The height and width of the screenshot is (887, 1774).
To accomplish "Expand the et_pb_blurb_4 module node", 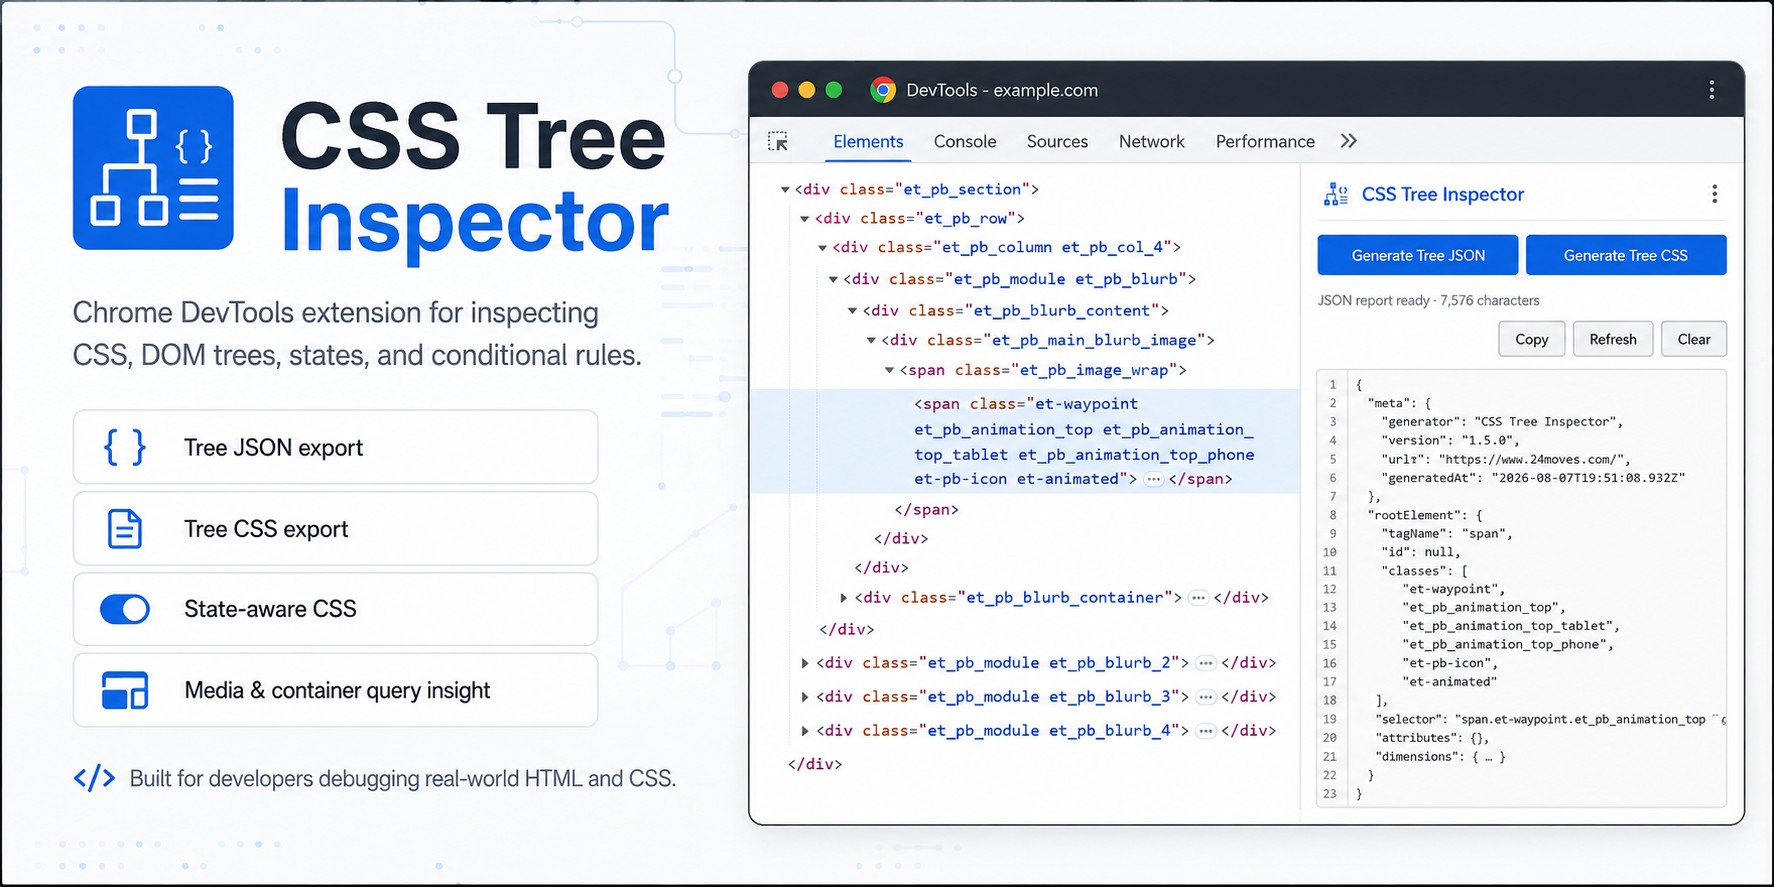I will (805, 731).
